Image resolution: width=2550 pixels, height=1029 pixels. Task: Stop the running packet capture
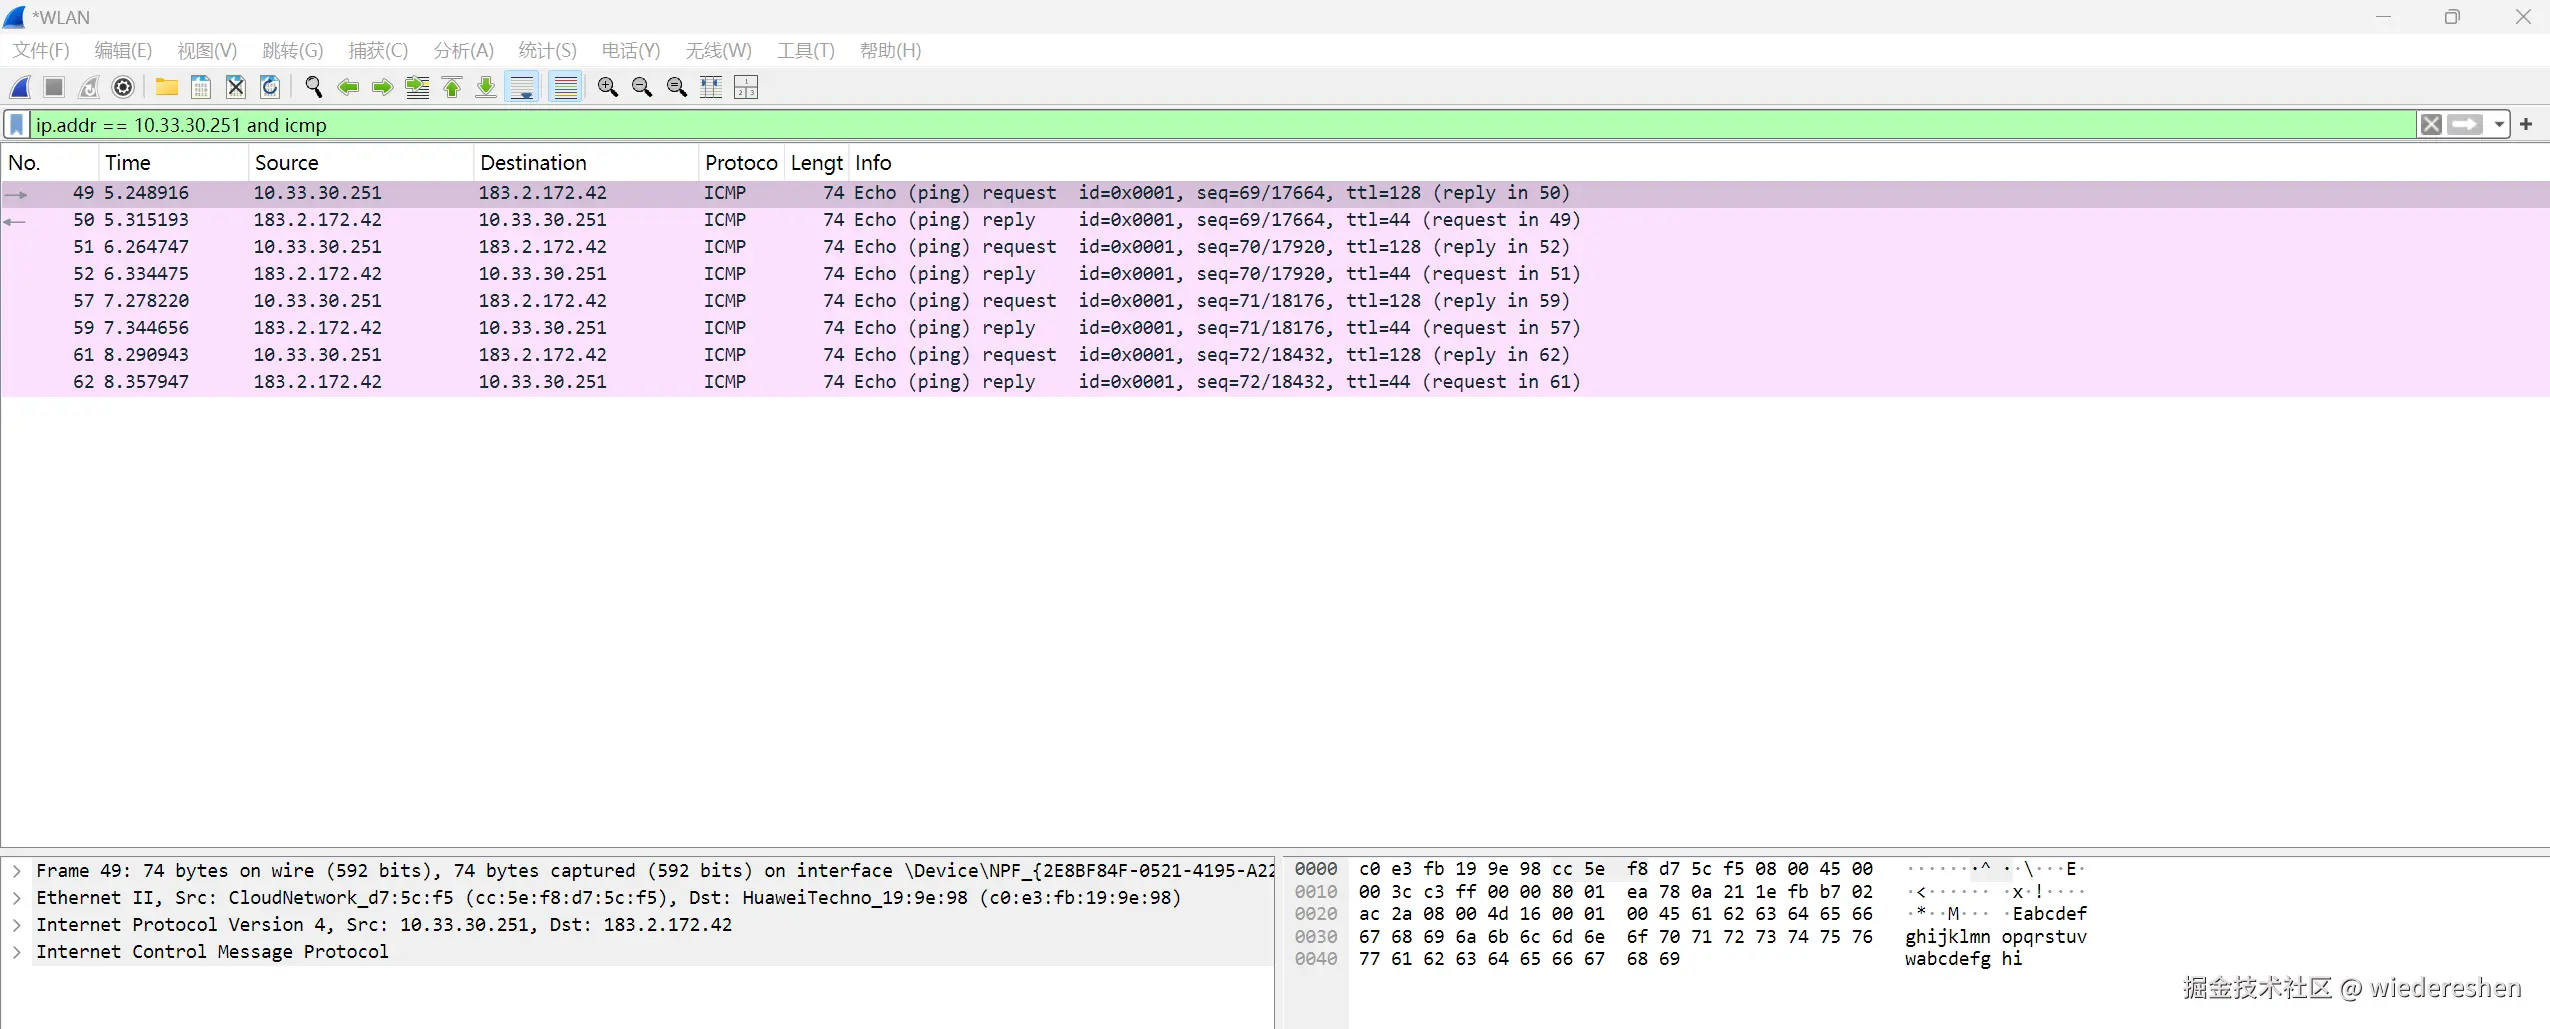(x=55, y=88)
